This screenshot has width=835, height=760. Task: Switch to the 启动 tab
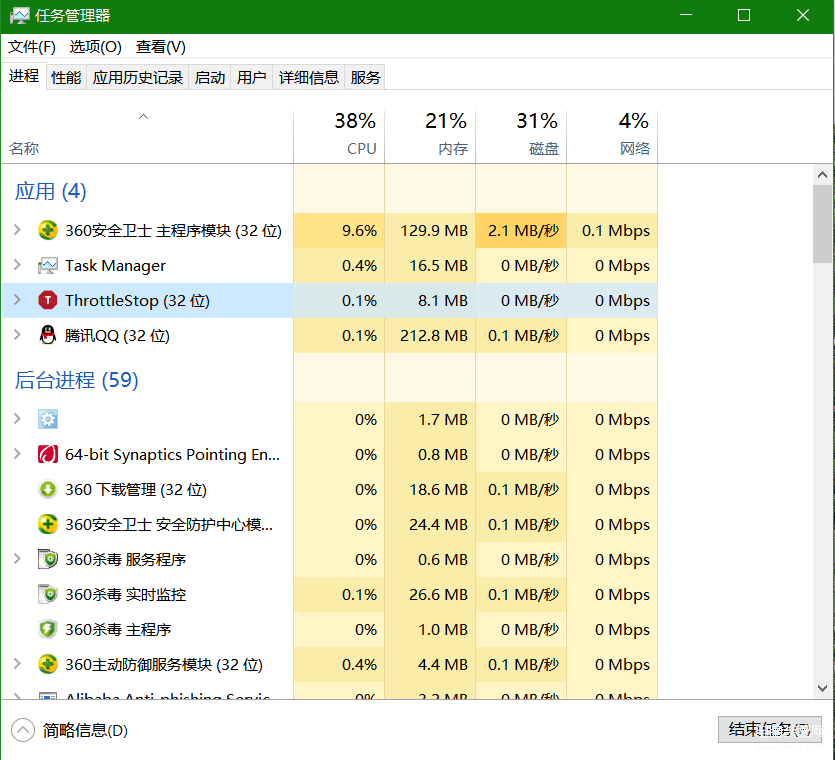pos(210,78)
